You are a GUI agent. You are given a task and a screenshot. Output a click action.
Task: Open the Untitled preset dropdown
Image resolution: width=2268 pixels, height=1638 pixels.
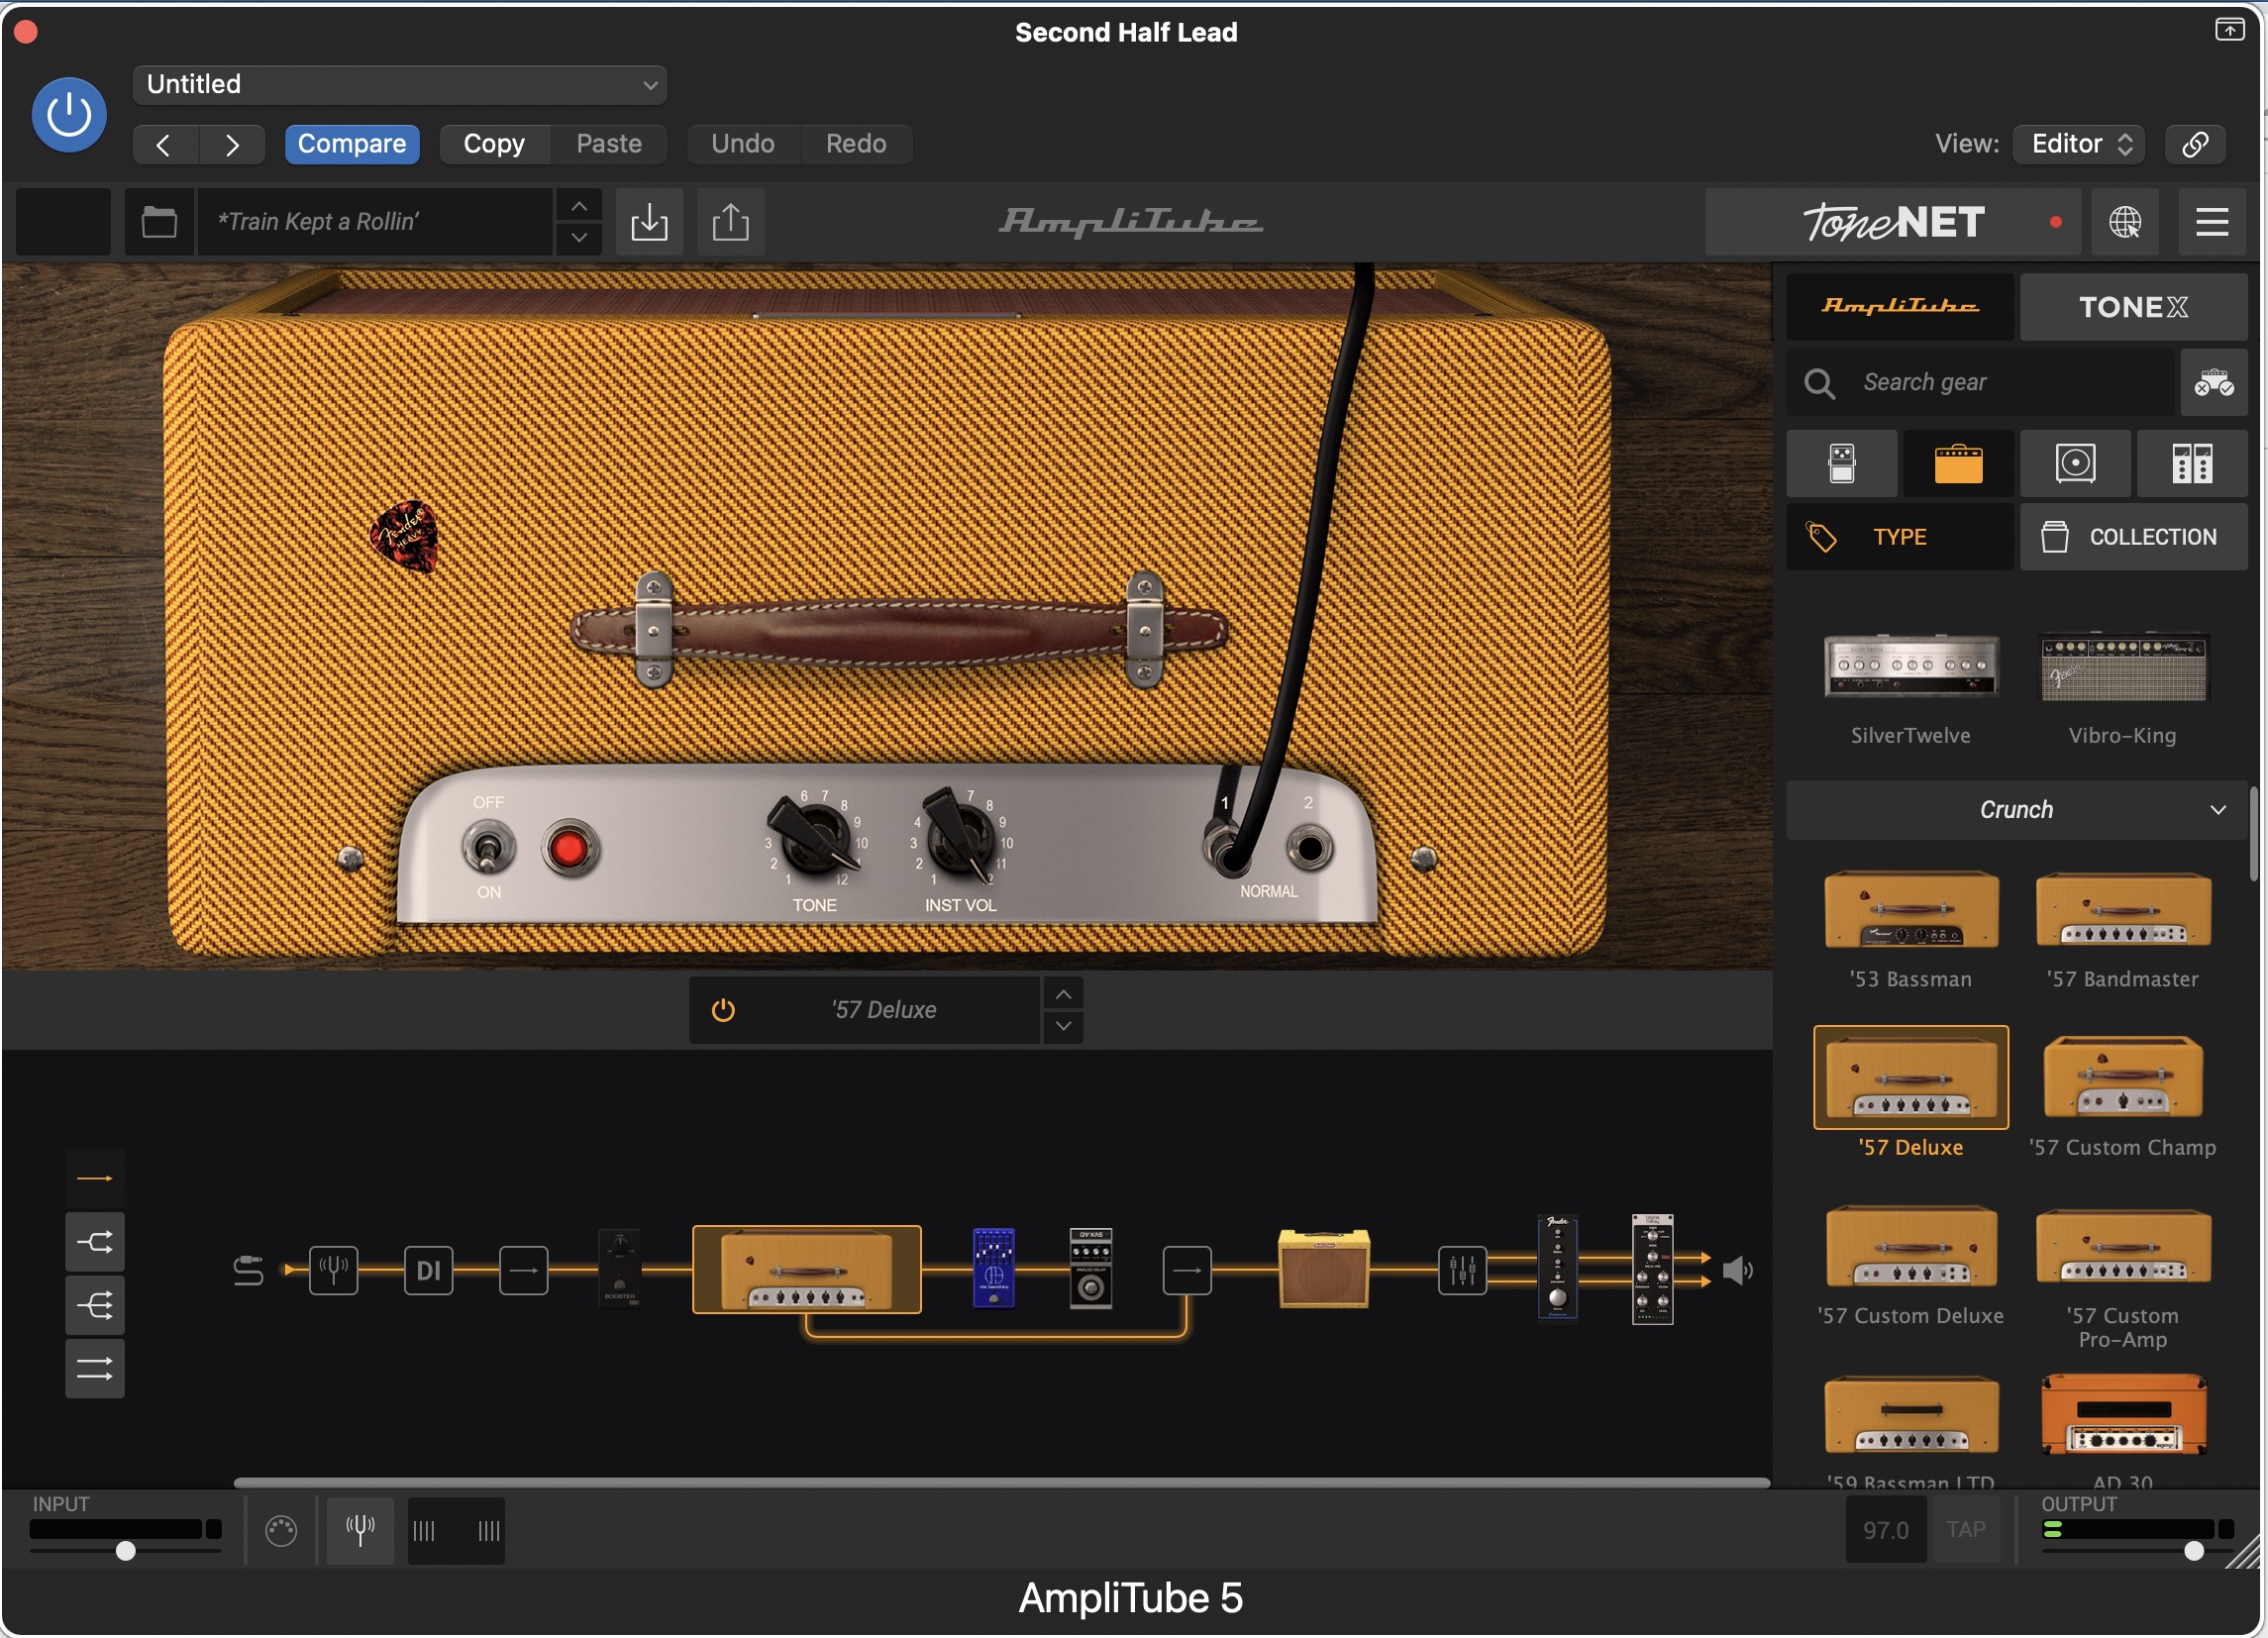[x=399, y=85]
